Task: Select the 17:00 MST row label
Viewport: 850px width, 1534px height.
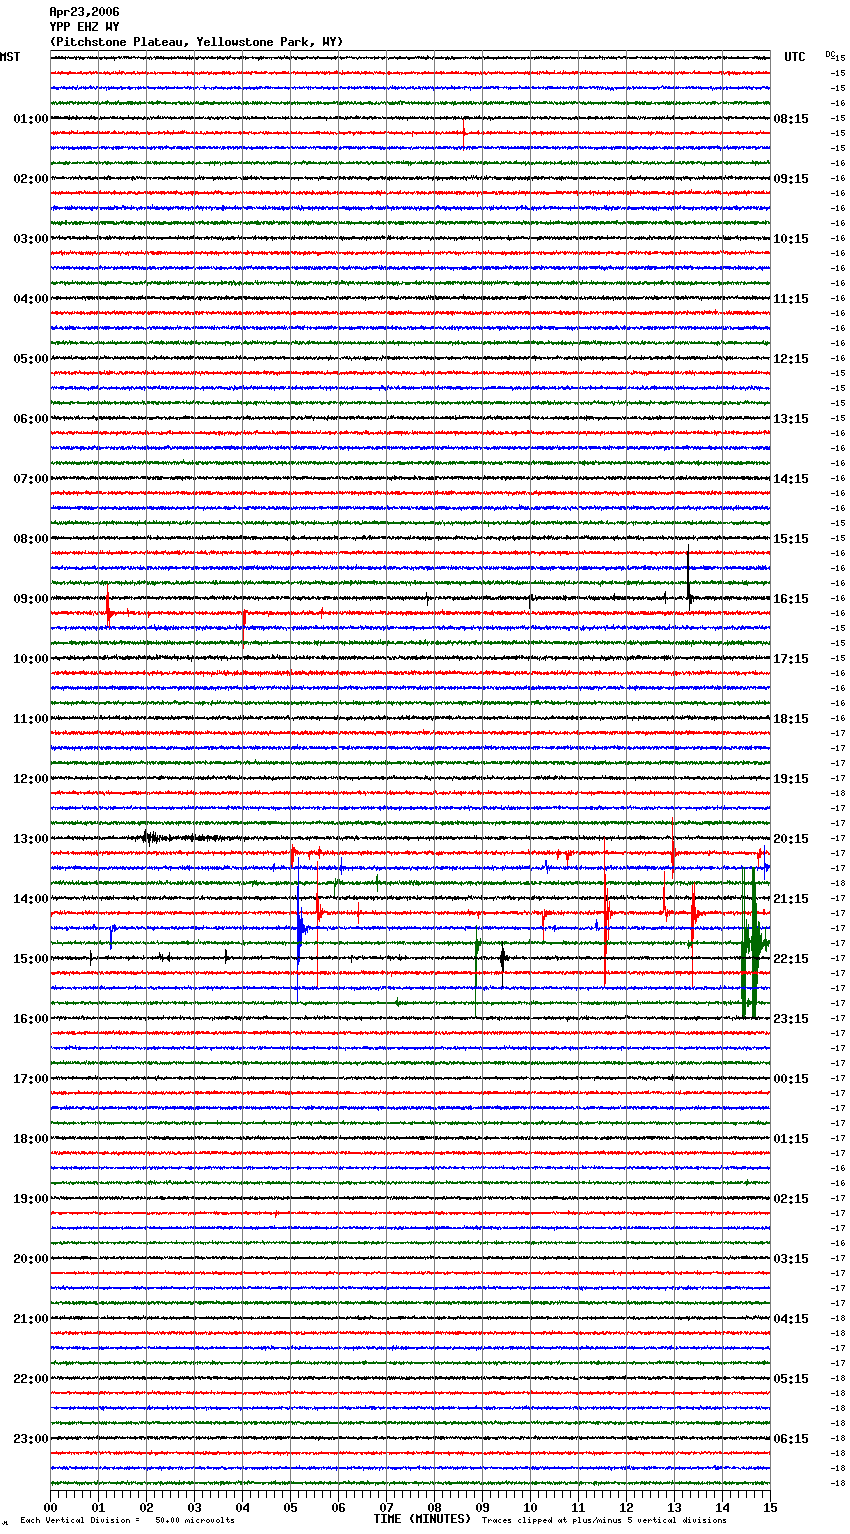Action: [30, 1079]
